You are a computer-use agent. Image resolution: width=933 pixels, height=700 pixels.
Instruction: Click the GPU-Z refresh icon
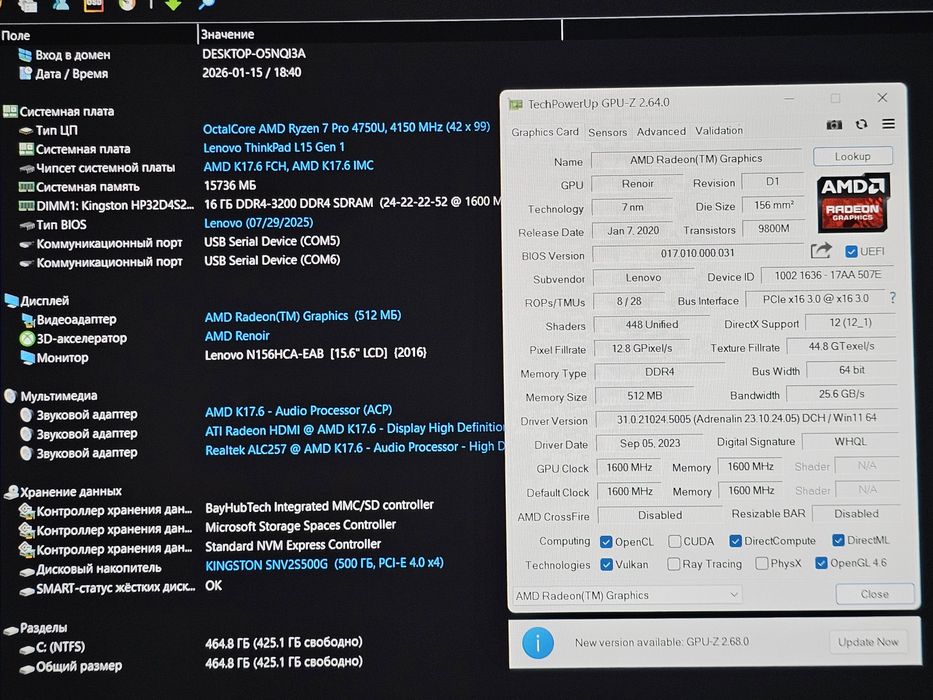[861, 124]
